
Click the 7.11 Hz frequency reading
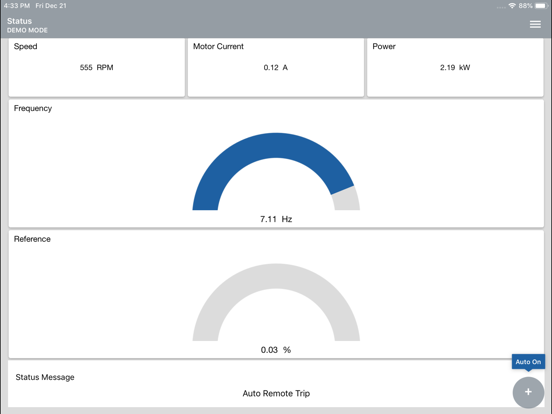tap(276, 219)
